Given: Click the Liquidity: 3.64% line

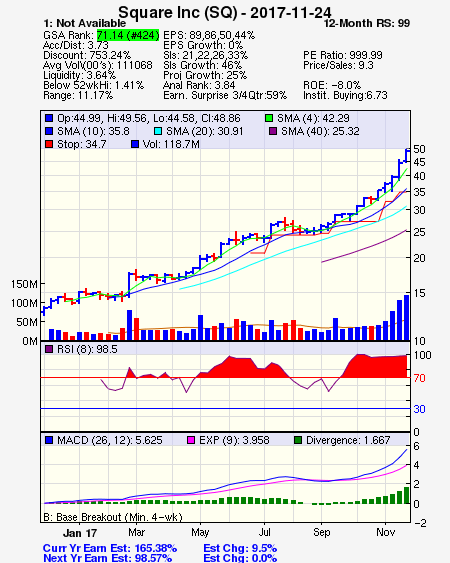Looking at the screenshot, I should click(79, 75).
